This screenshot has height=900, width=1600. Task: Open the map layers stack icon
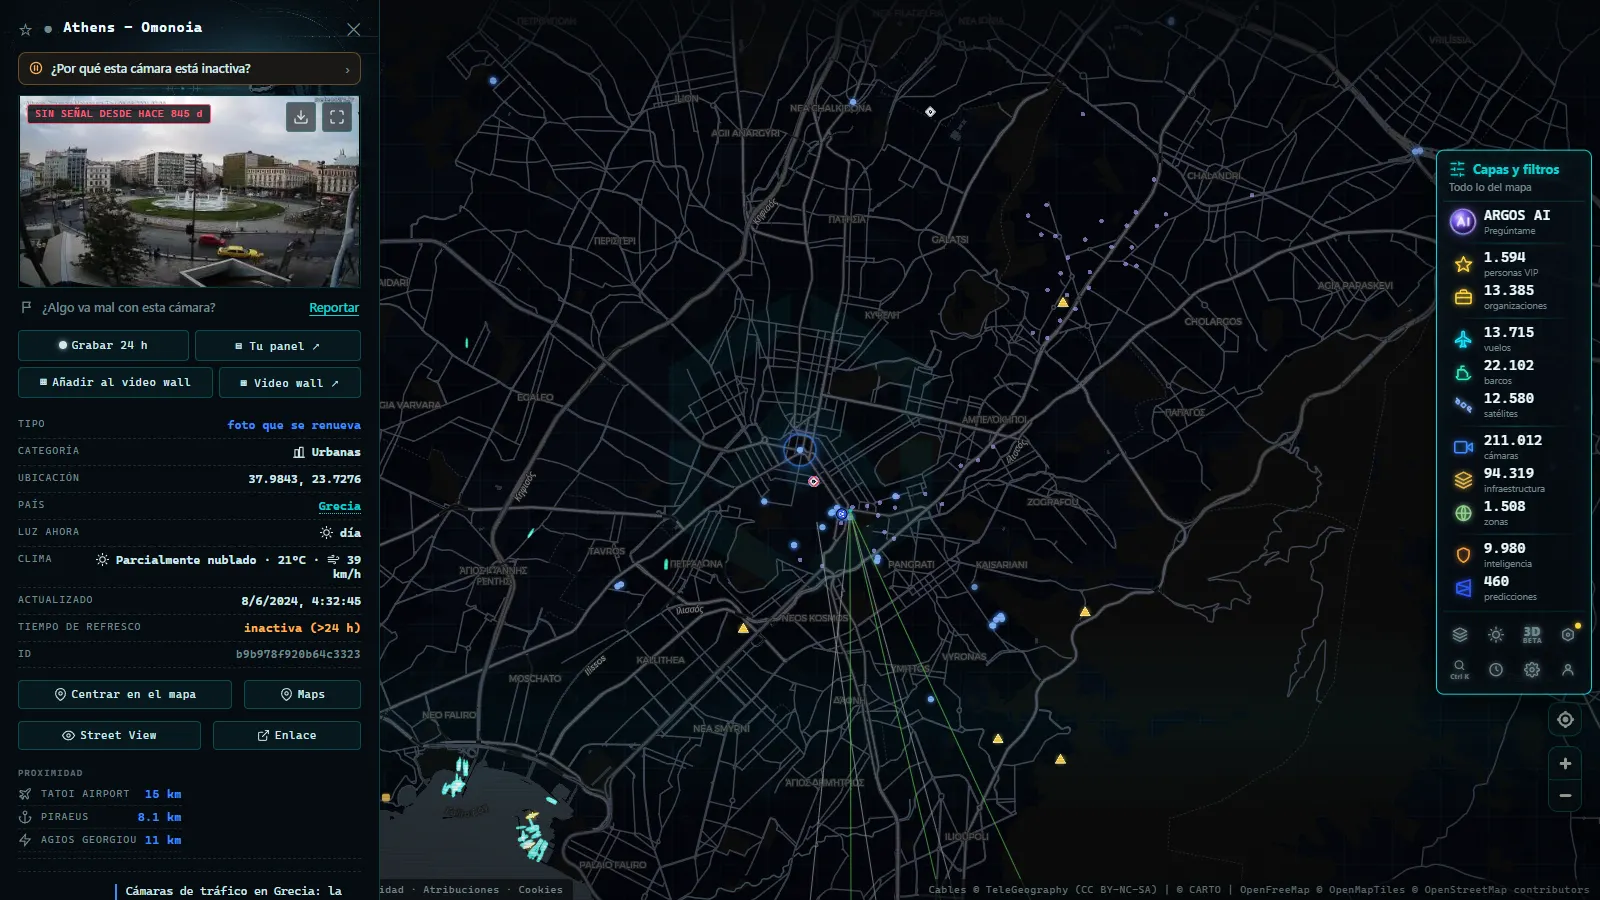(1460, 634)
